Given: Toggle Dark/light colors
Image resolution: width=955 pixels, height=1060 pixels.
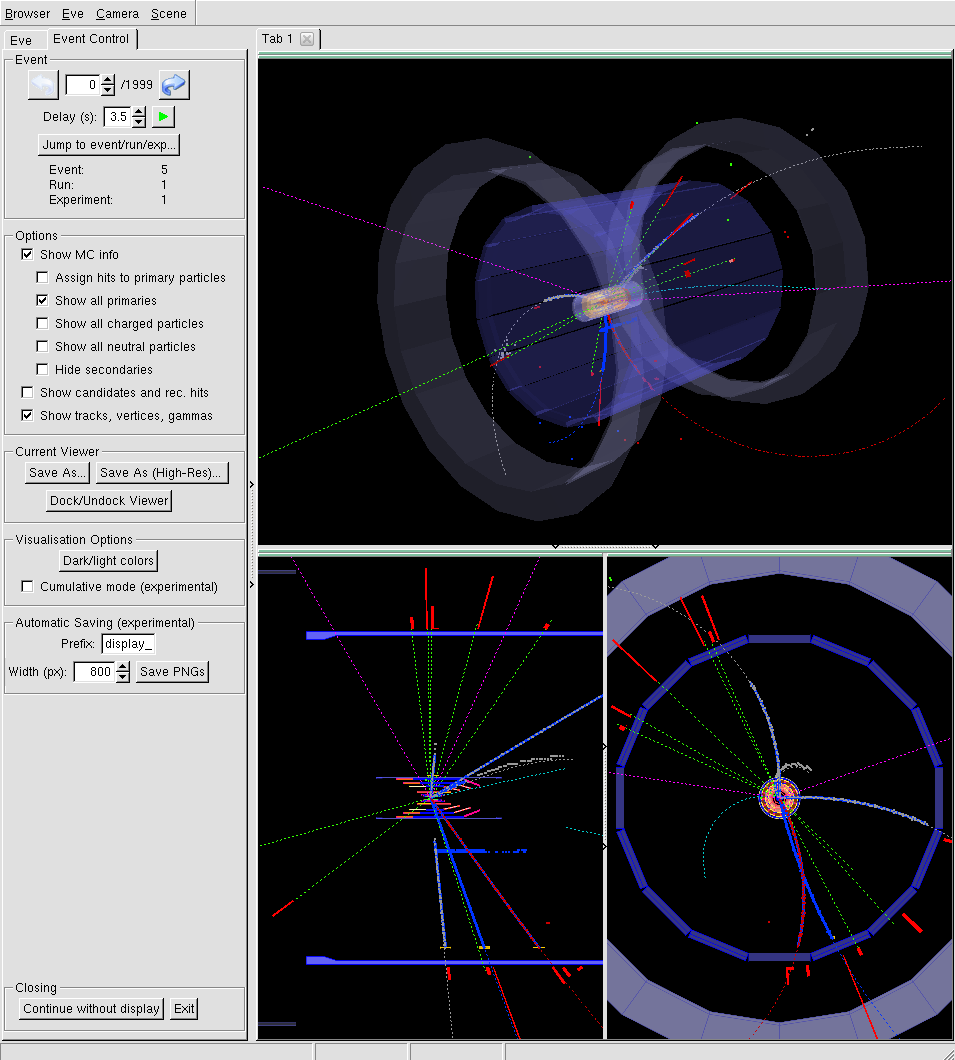Looking at the screenshot, I should click(x=109, y=561).
